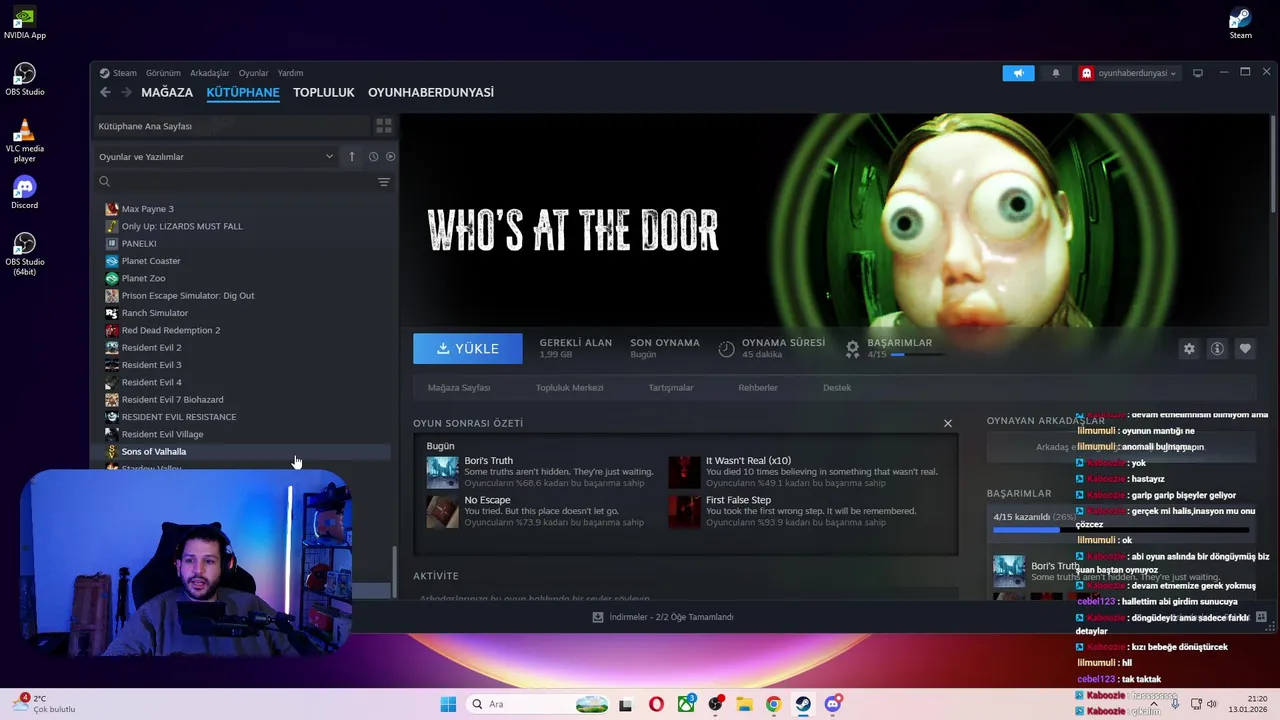Go to the MAĞAZA tab
This screenshot has width=1280, height=720.
click(x=167, y=92)
